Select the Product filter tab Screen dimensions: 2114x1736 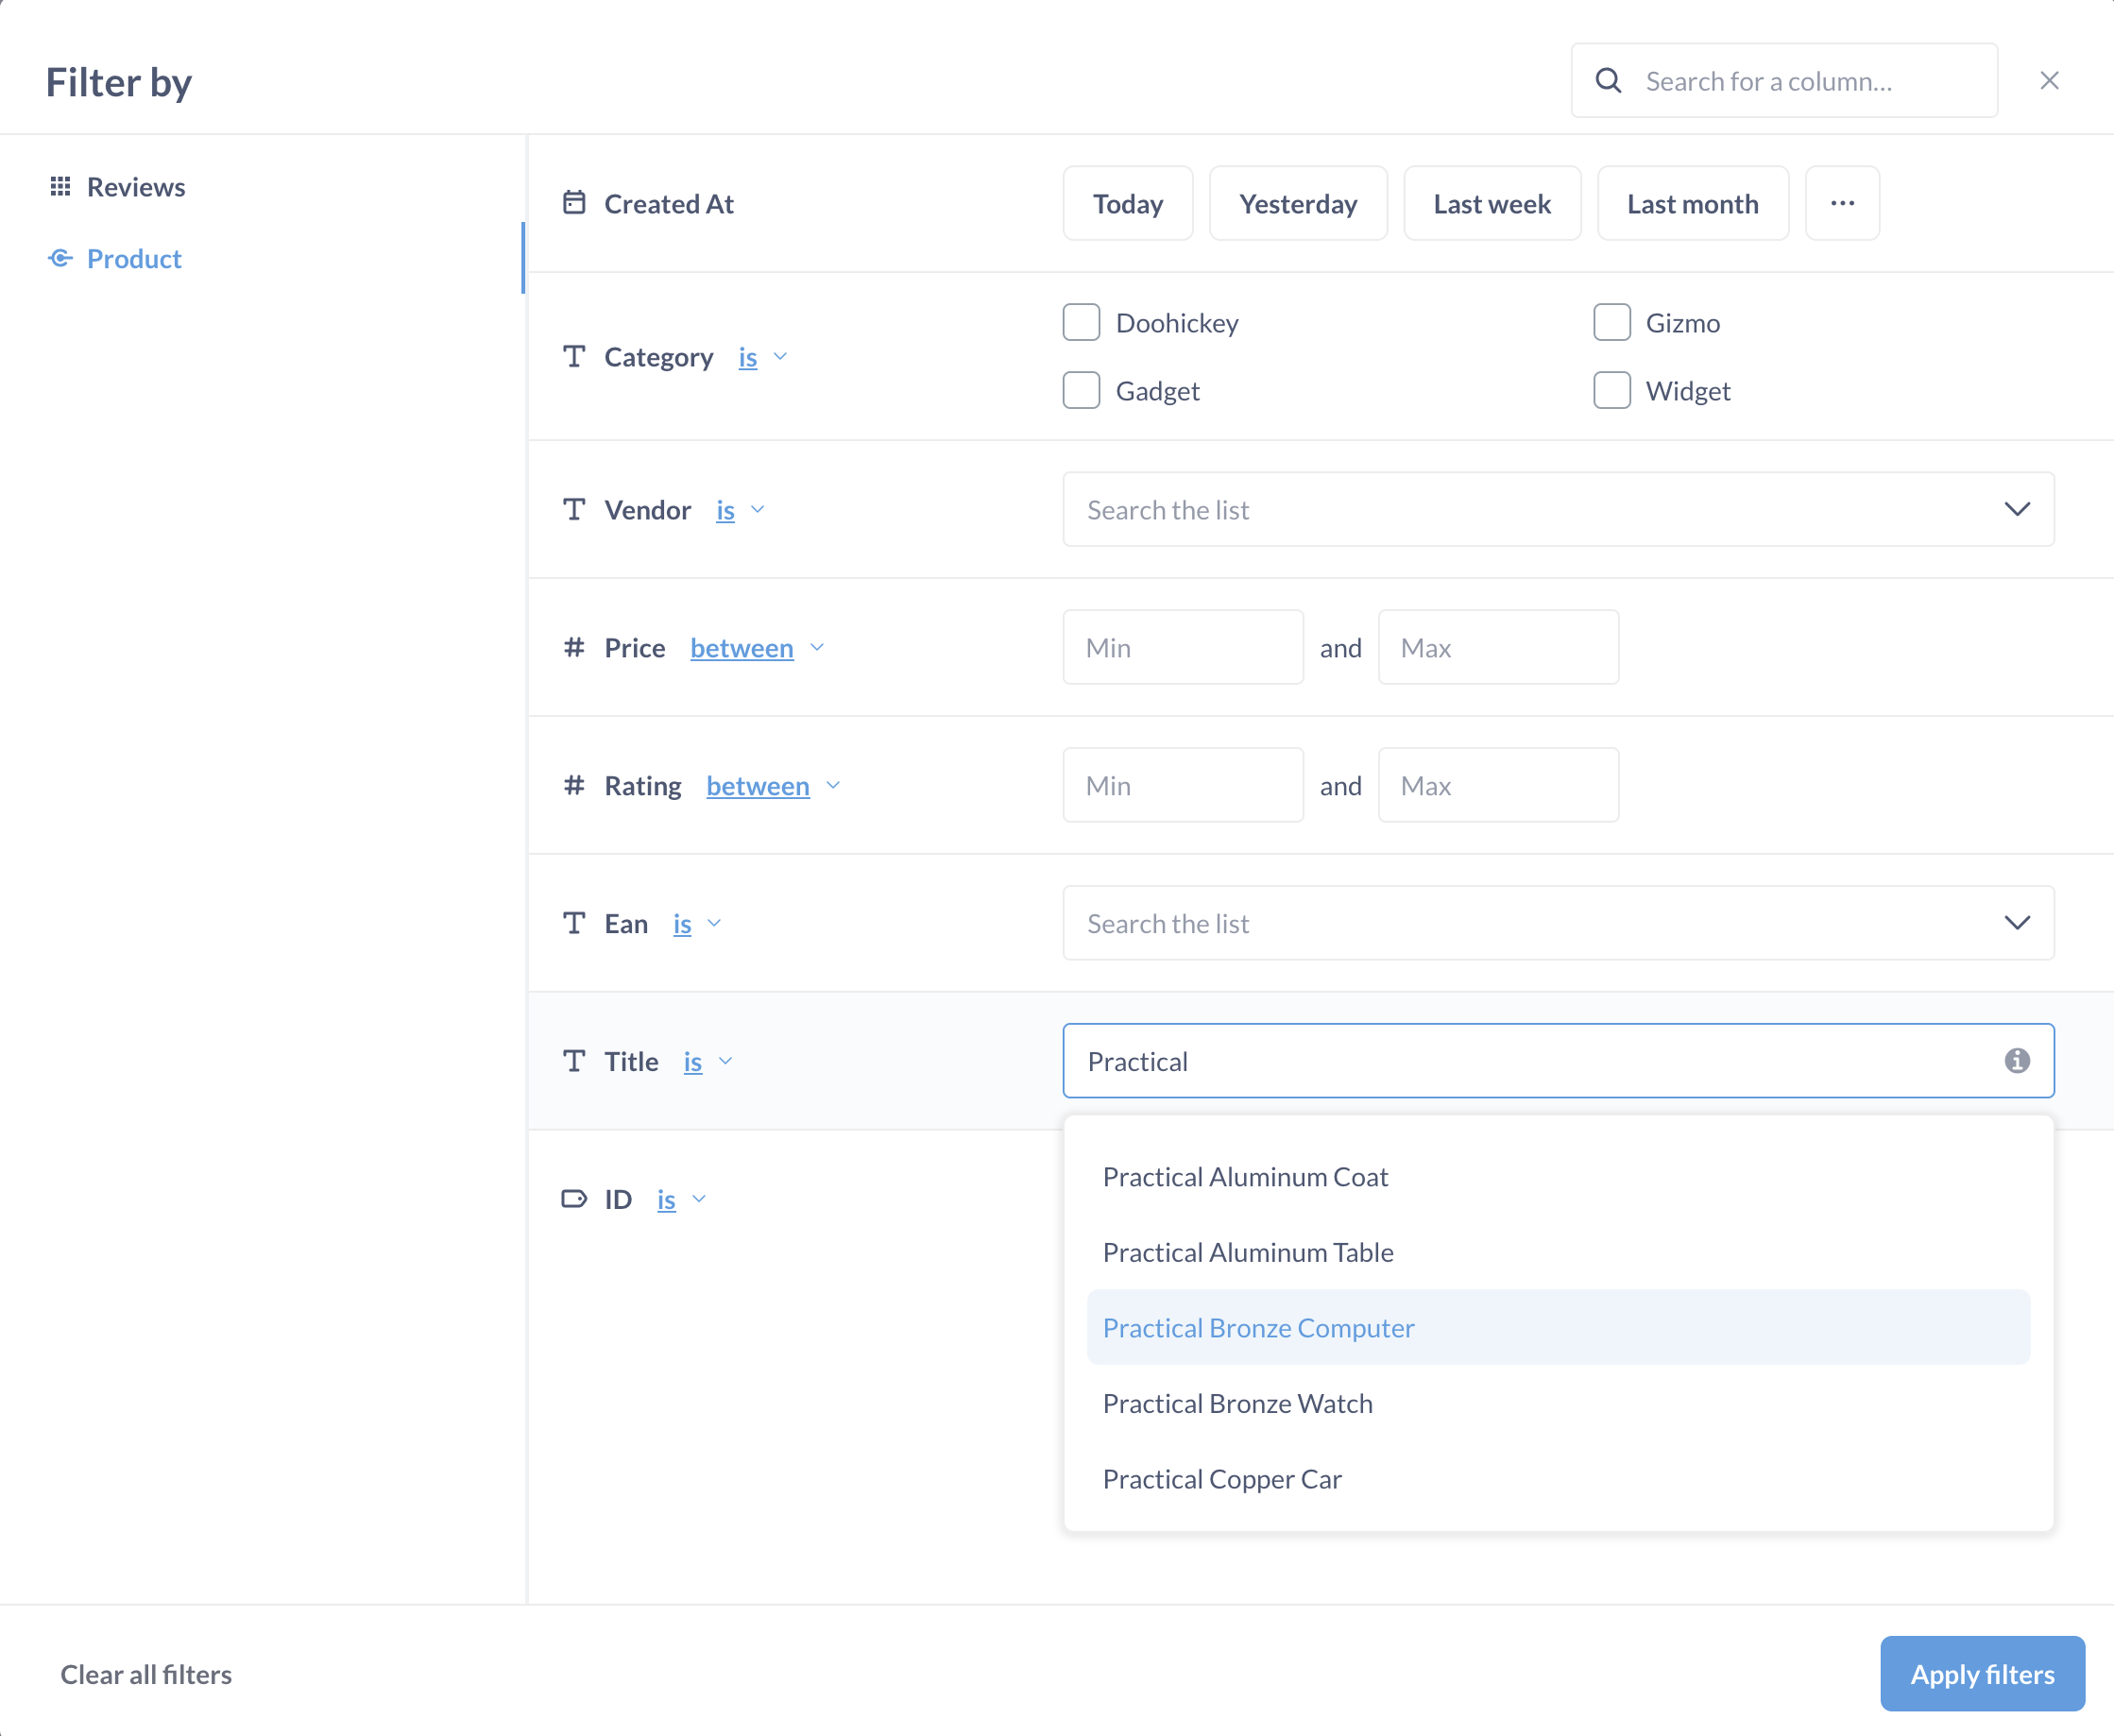[x=133, y=258]
